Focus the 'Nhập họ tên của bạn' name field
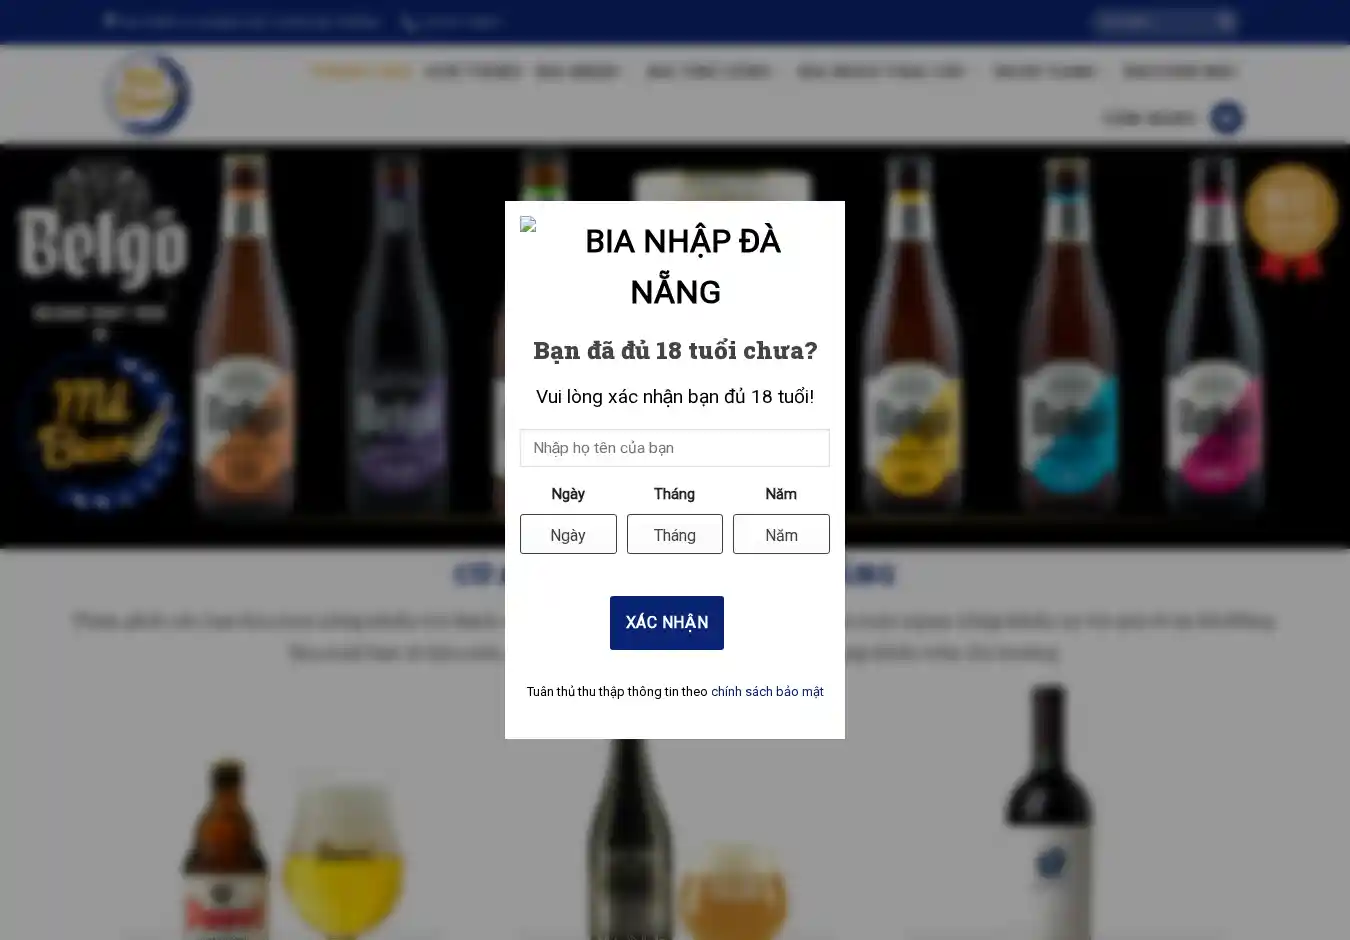The height and width of the screenshot is (940, 1350). coord(675,448)
